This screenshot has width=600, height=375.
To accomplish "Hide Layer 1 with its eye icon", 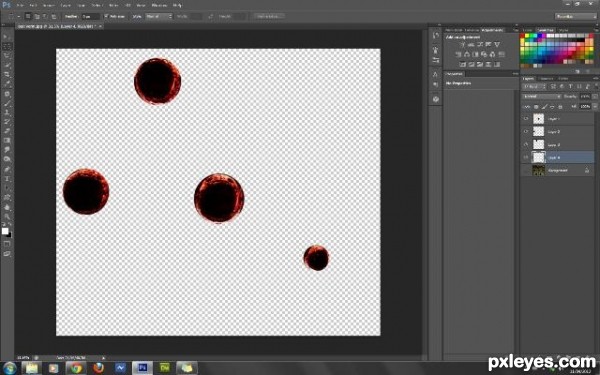I will (x=526, y=119).
